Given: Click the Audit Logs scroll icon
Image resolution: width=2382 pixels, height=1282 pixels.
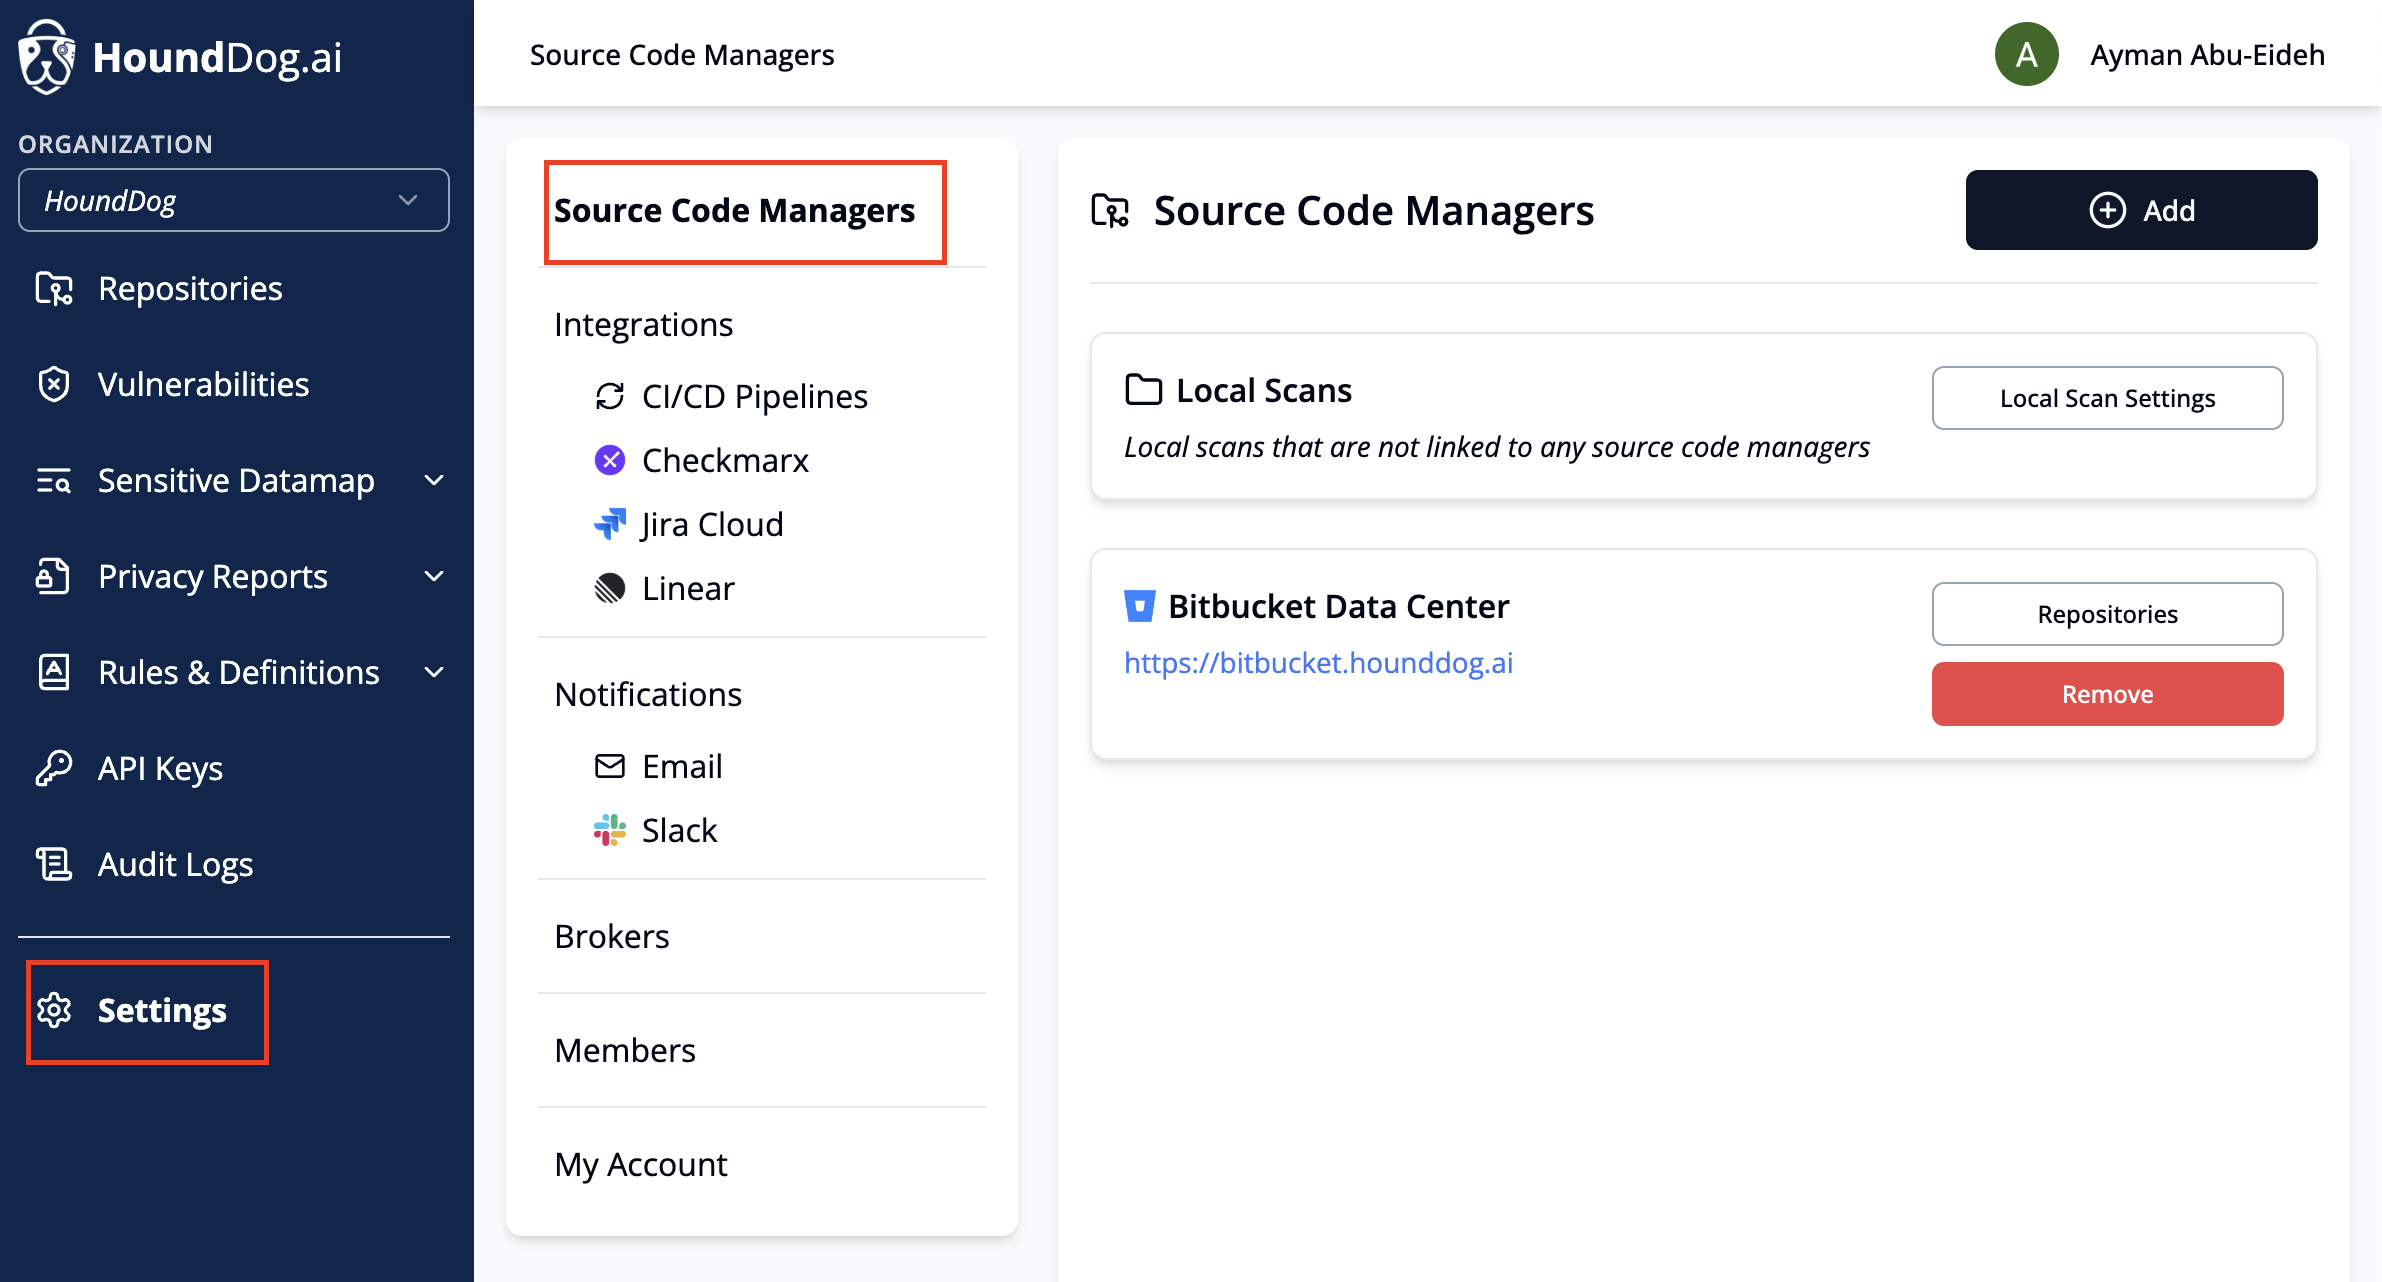Looking at the screenshot, I should coord(54,865).
